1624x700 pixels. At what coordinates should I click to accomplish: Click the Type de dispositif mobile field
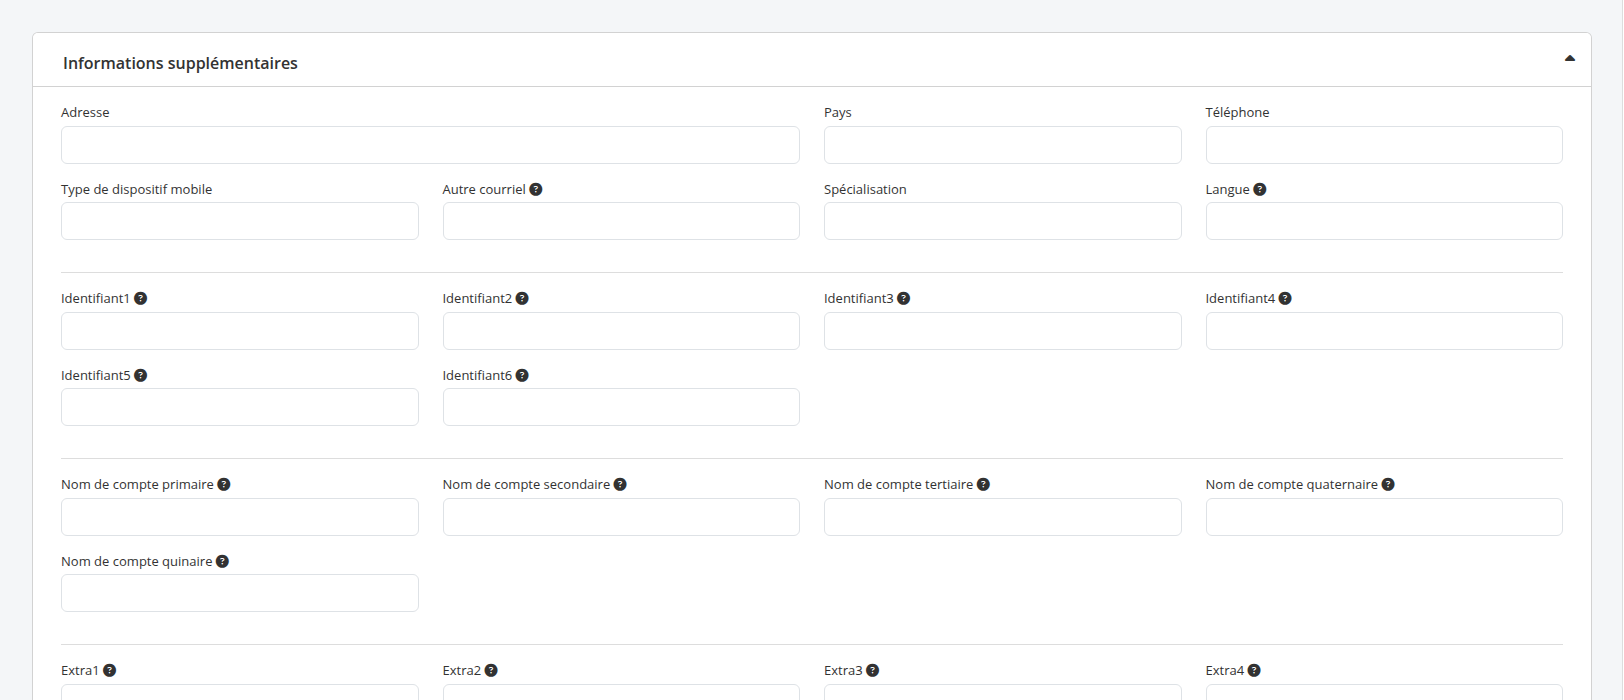pyautogui.click(x=240, y=221)
